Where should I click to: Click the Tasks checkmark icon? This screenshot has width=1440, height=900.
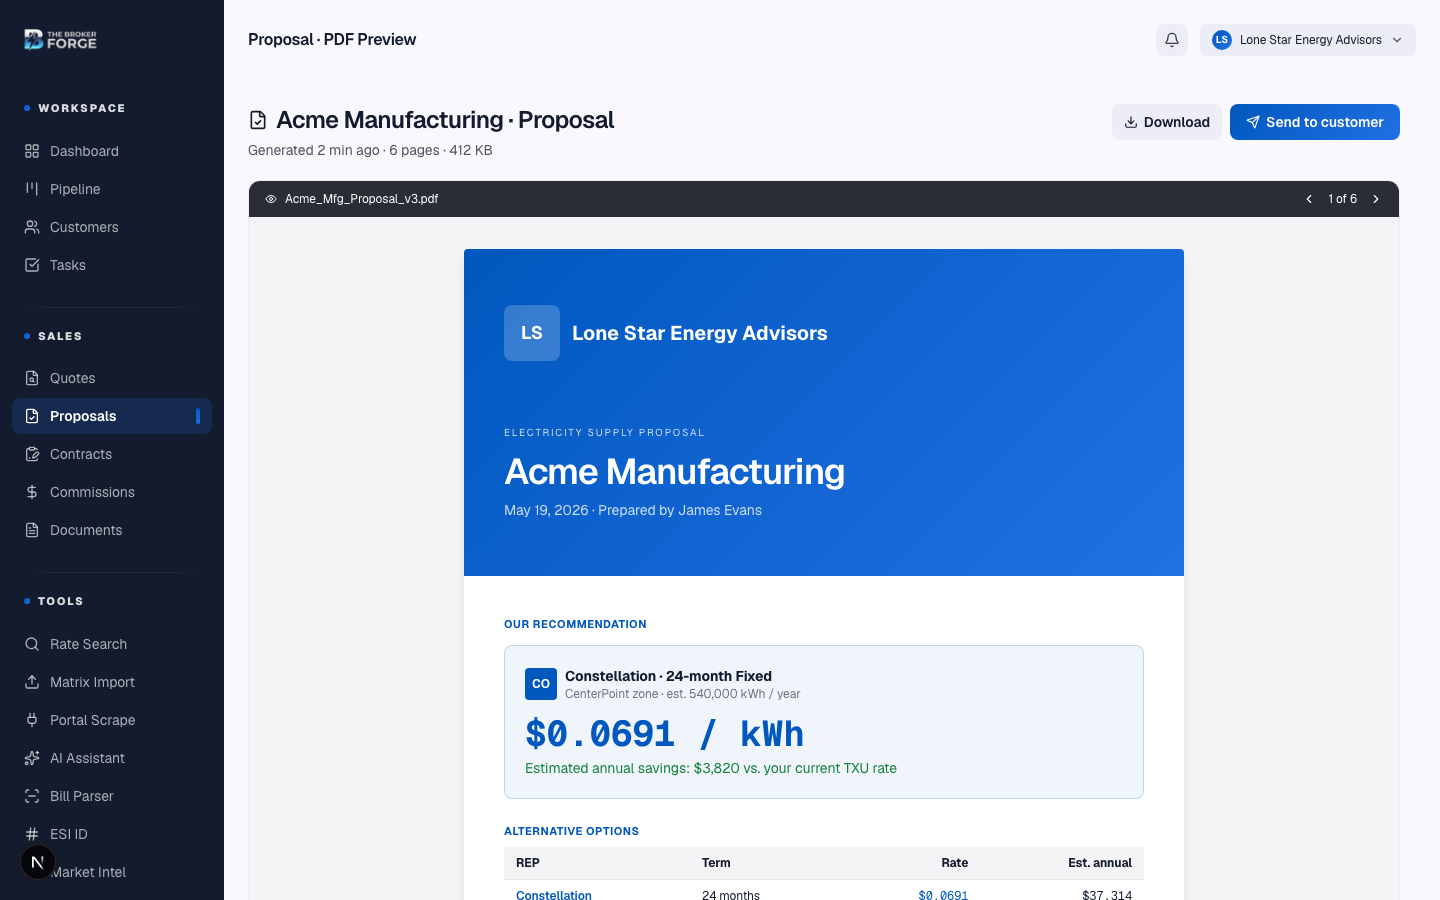click(32, 265)
